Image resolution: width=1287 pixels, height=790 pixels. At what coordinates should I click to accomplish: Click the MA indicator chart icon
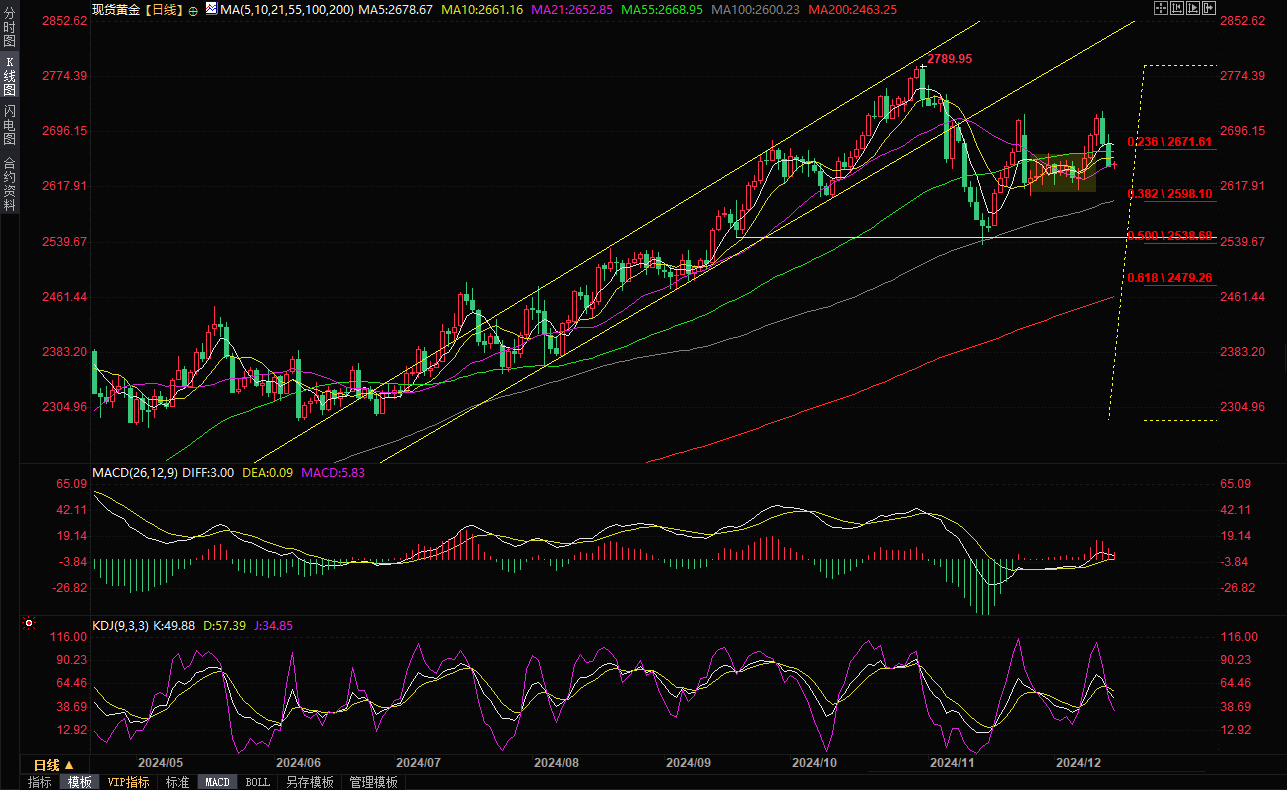click(211, 8)
